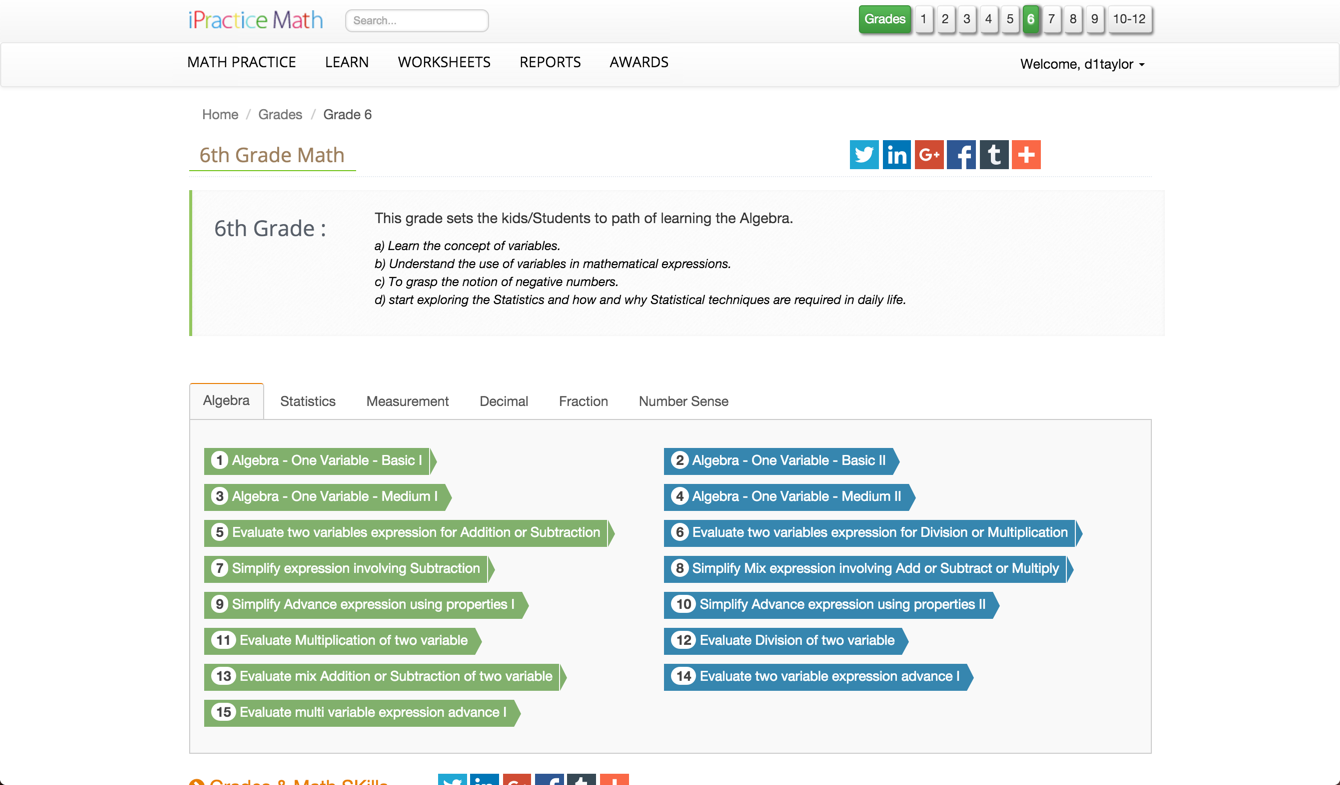Share via the LinkedIn icon
Screen dimensions: 1340x785
896,155
